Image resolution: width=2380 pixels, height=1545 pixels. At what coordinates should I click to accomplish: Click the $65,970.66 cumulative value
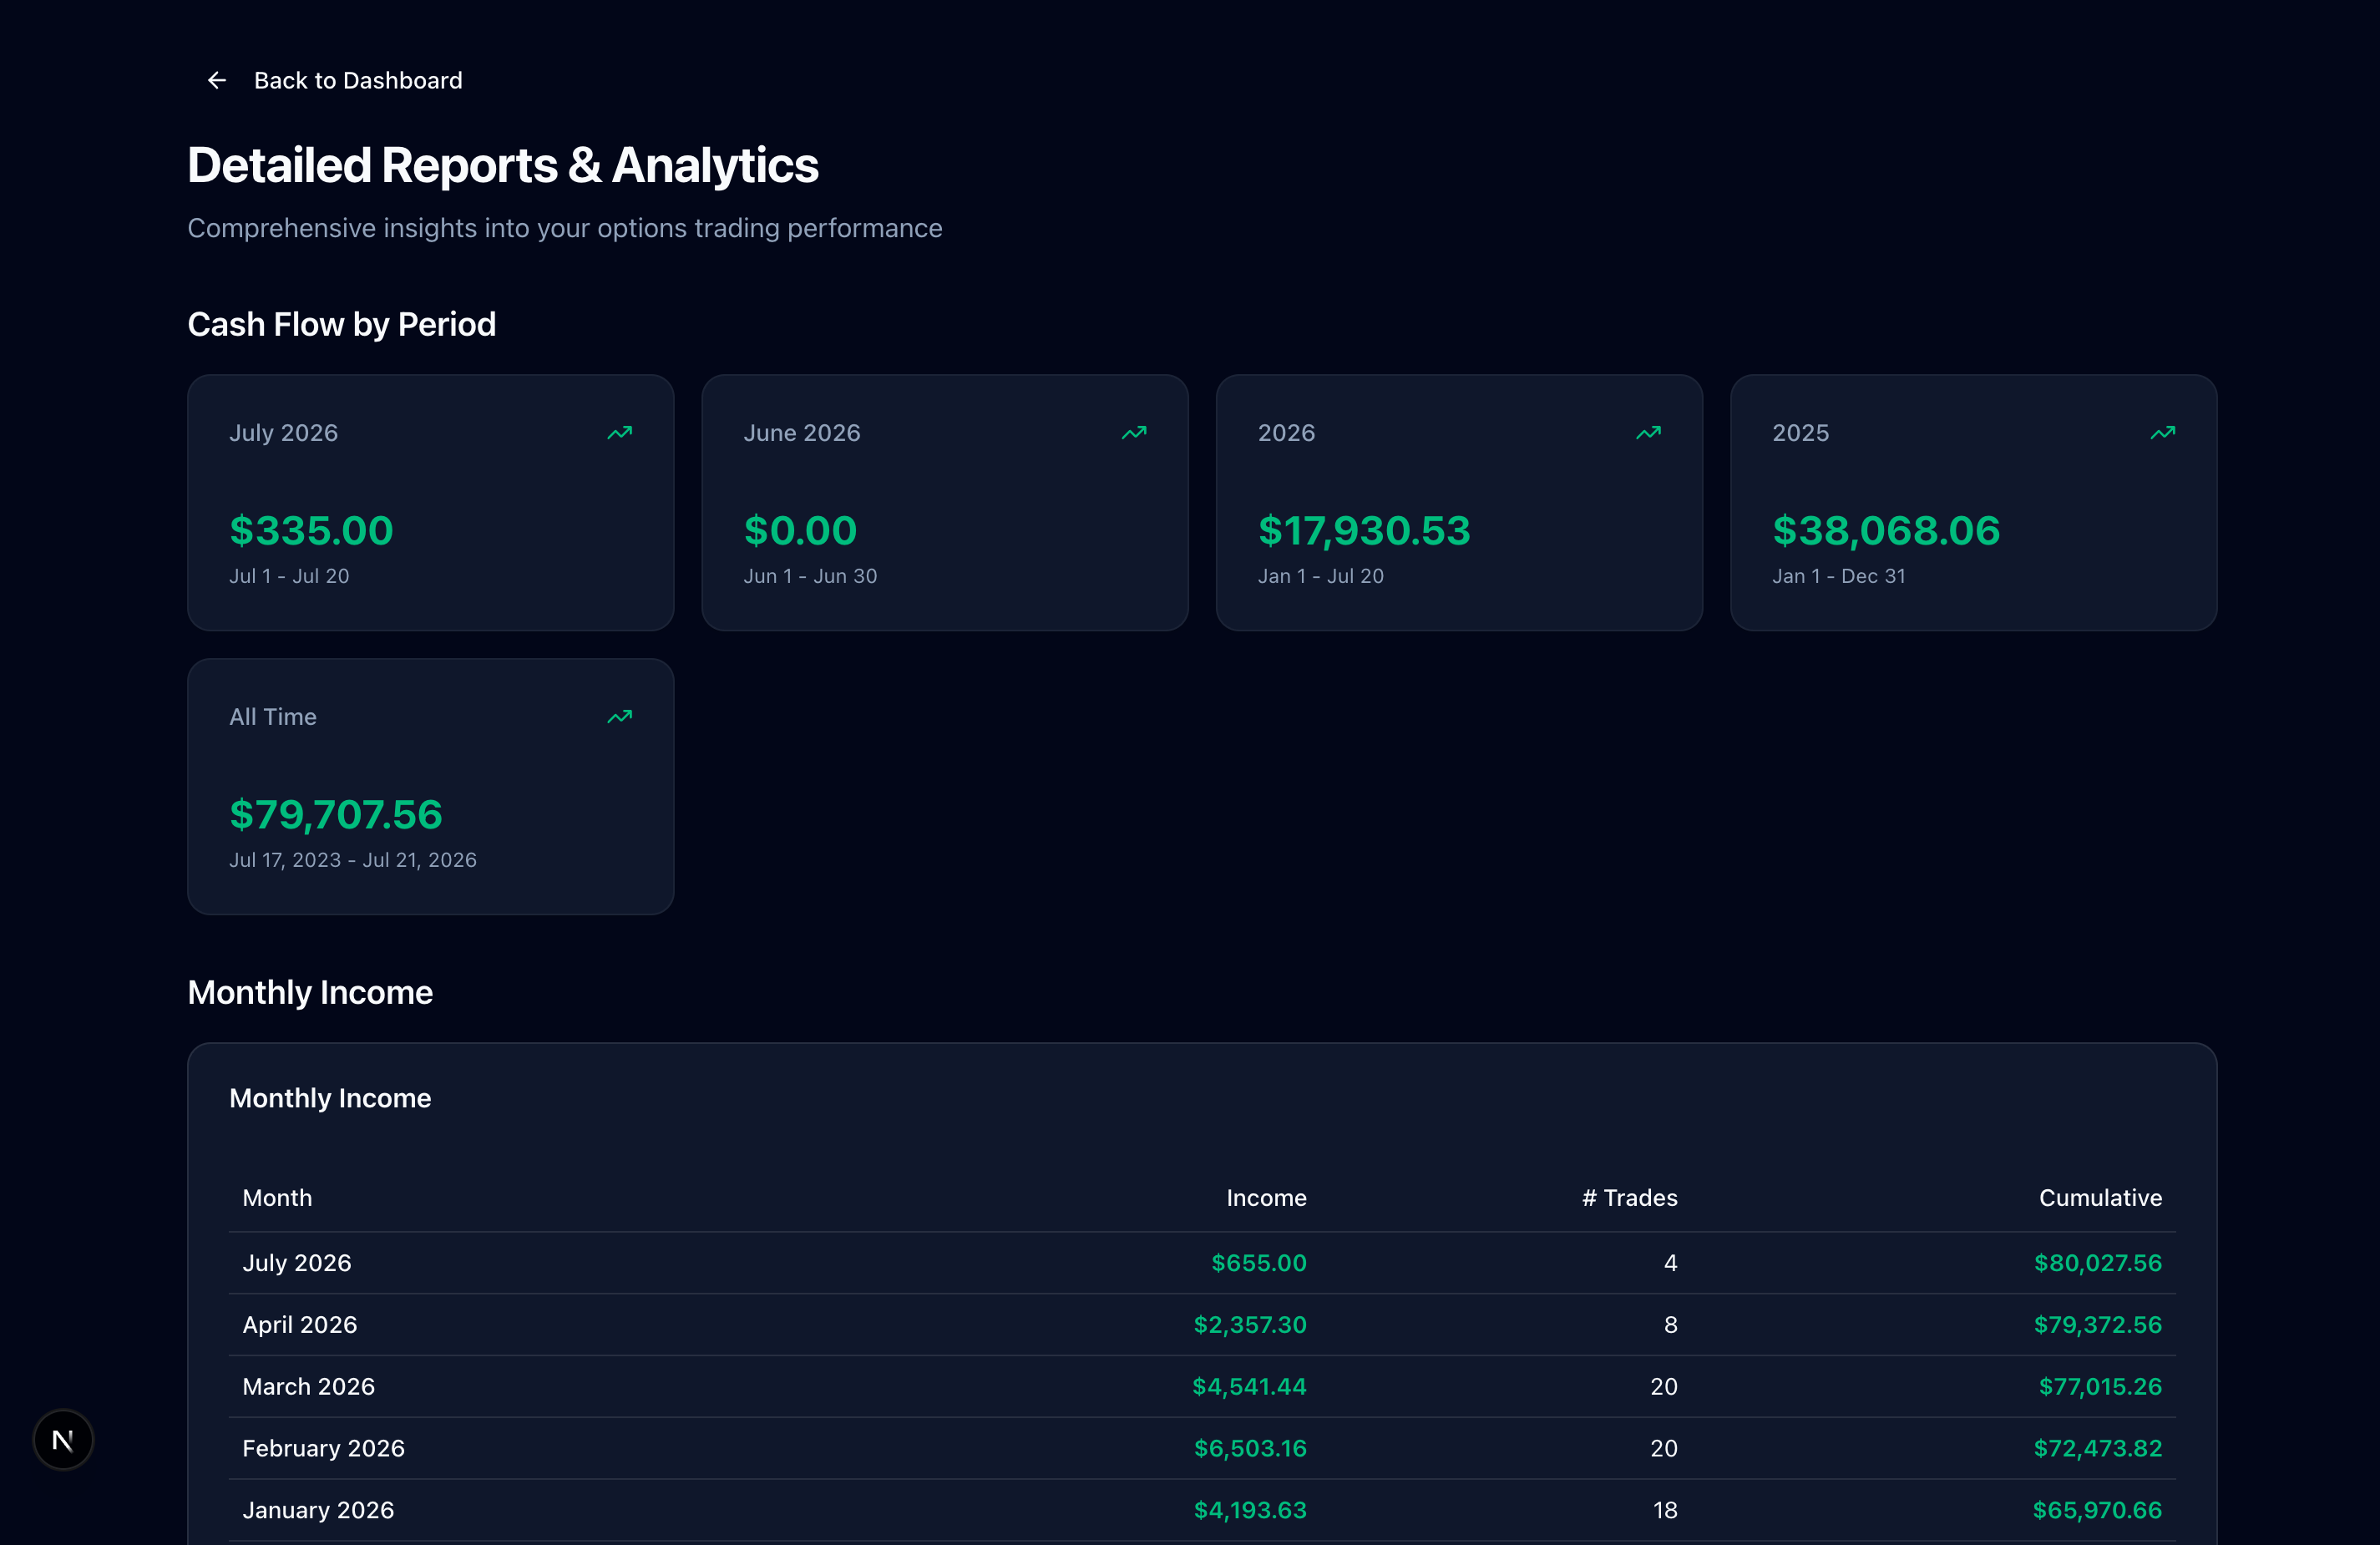2097,1511
